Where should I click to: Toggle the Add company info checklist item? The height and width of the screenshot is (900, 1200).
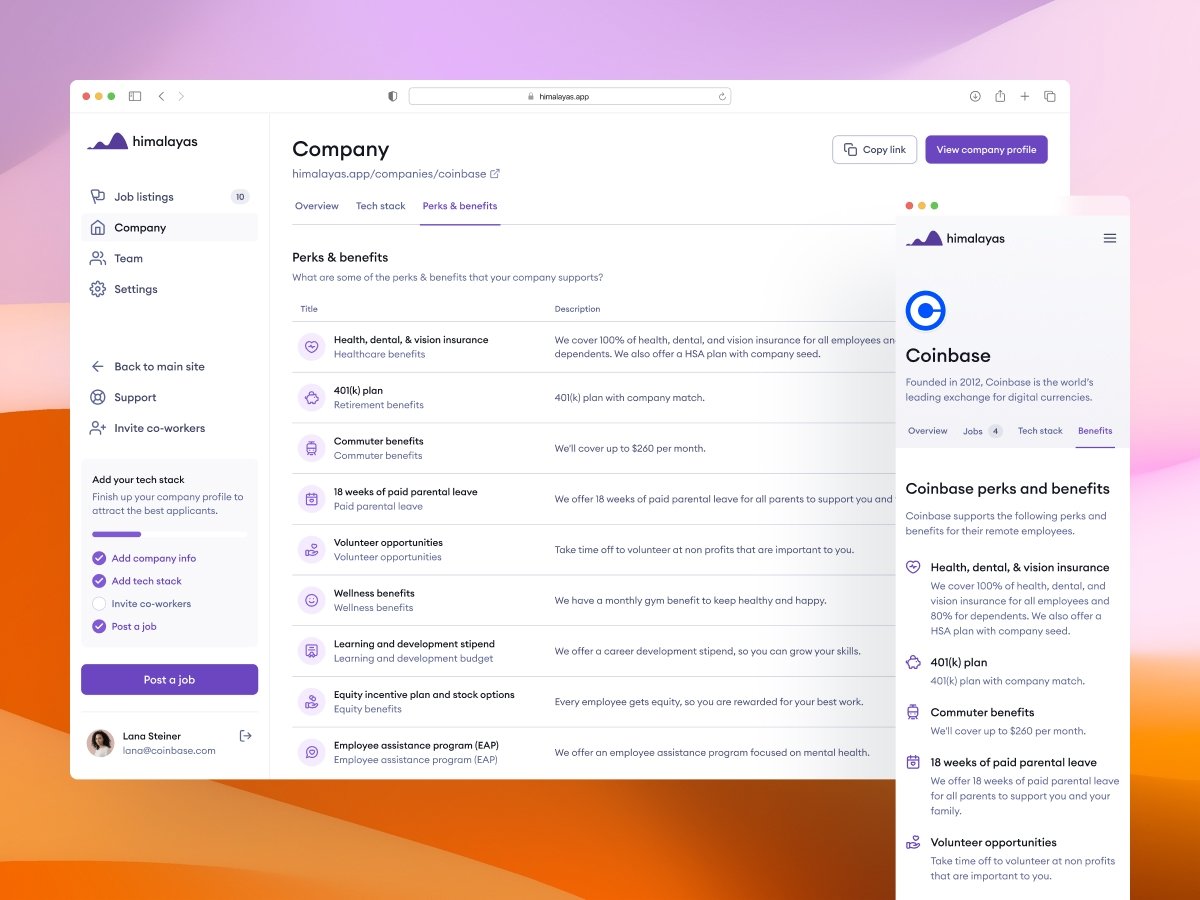[99, 558]
